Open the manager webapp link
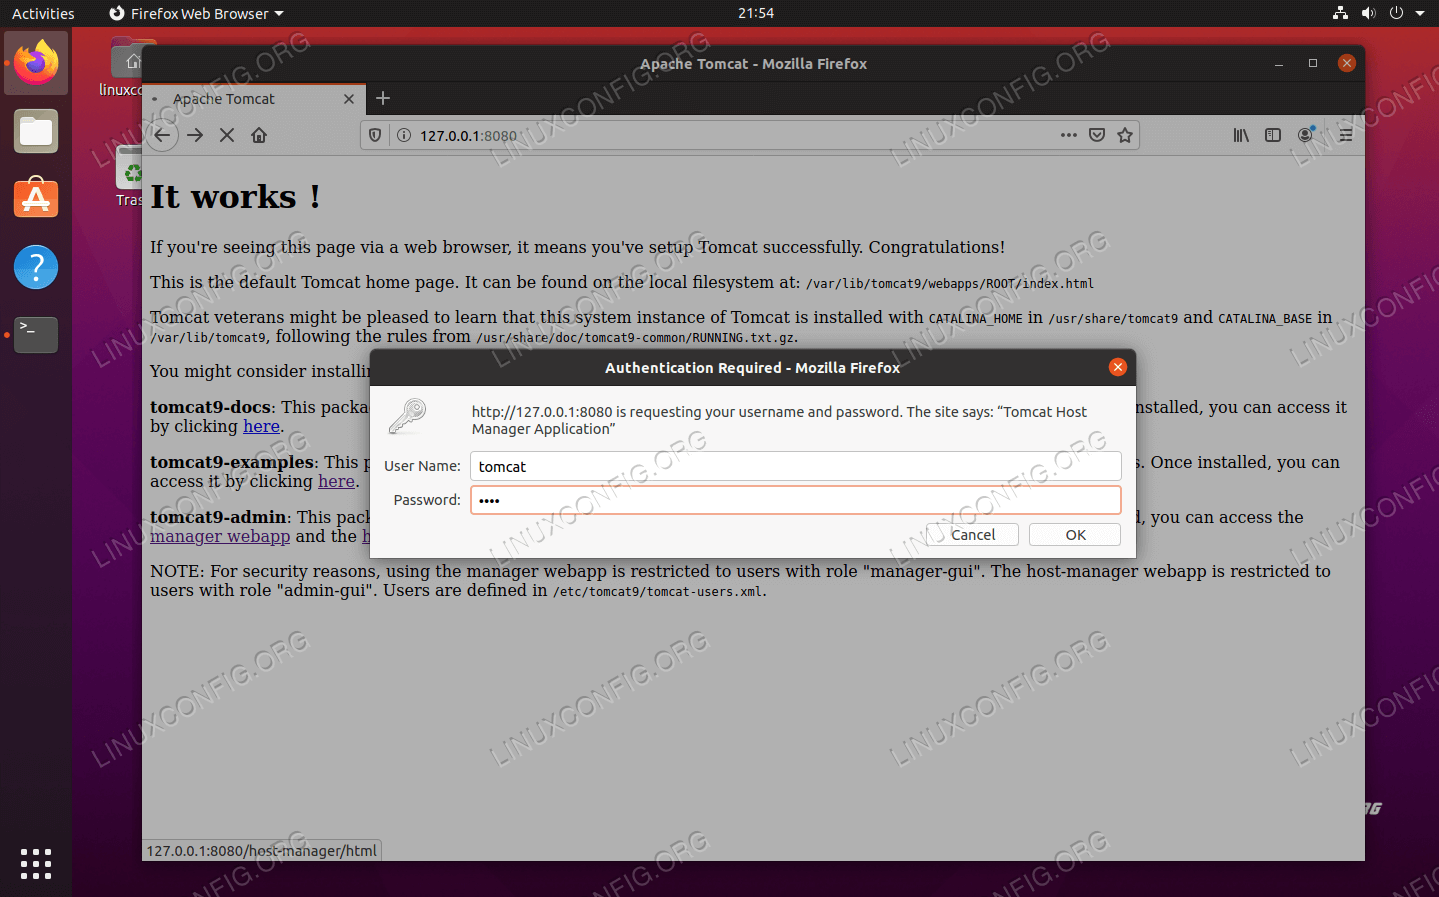 click(x=220, y=536)
